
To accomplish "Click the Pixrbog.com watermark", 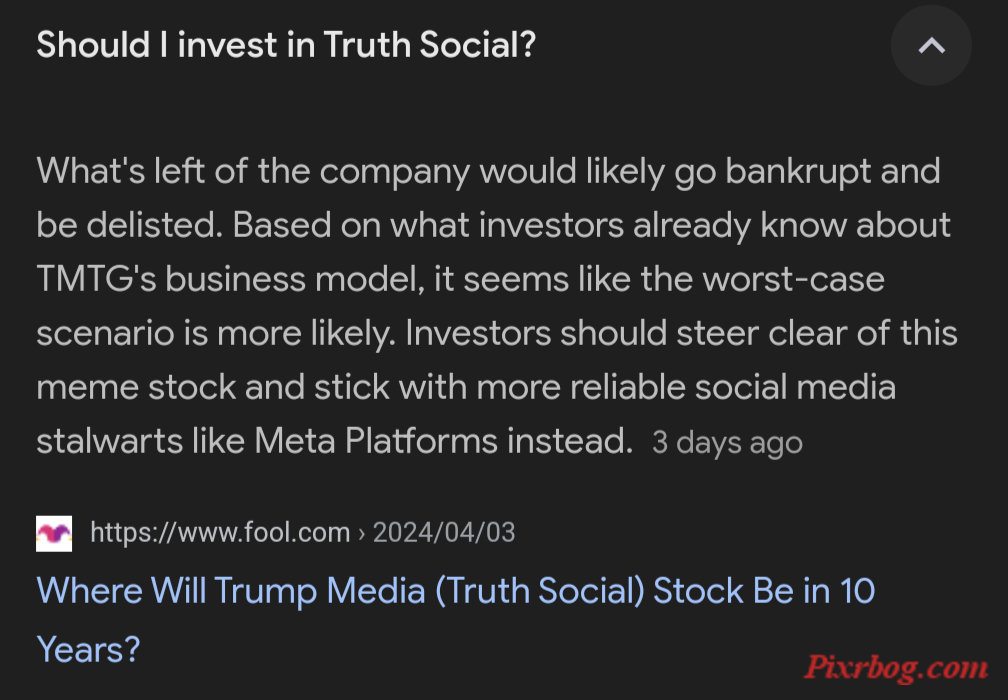I will point(896,667).
